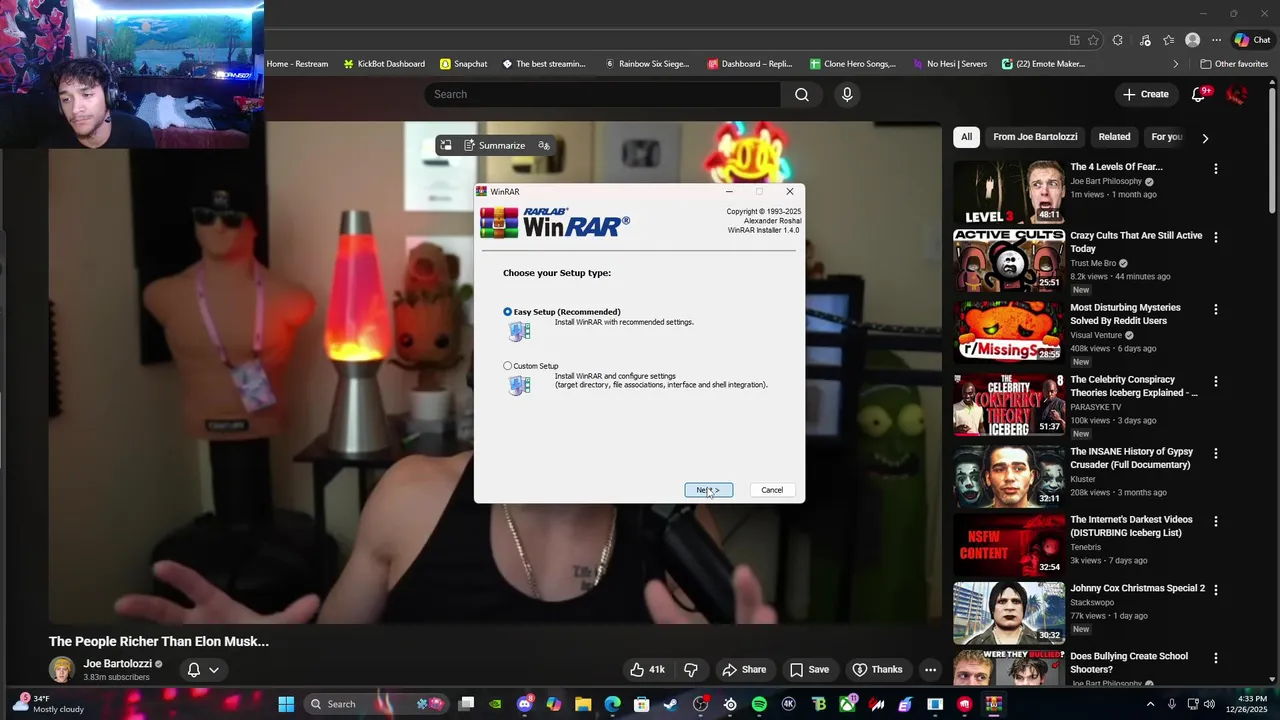
Task: Open options for Gypsy Crusader documentary video
Action: coord(1216,454)
